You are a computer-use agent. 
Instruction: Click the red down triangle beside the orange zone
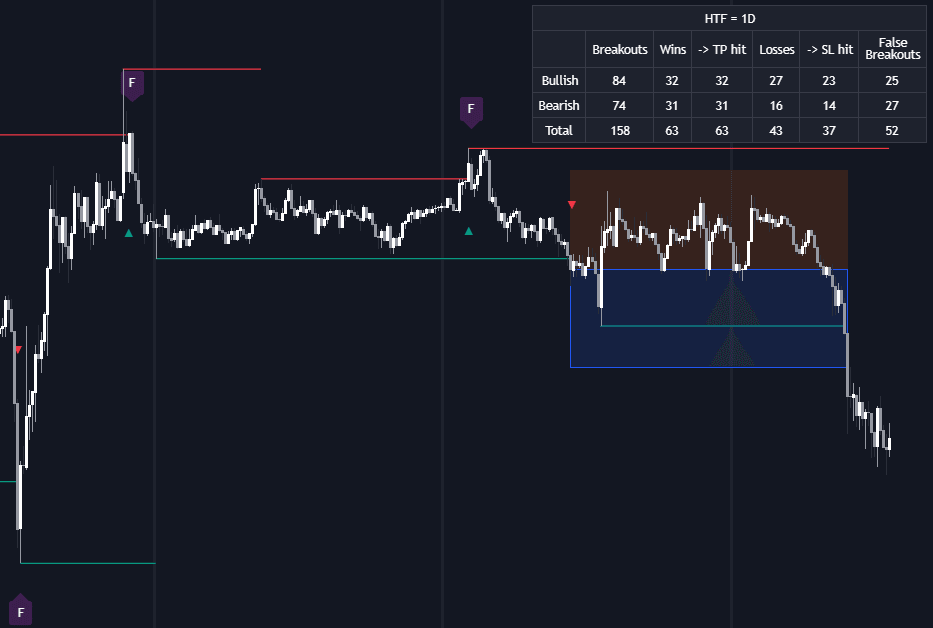pos(572,205)
